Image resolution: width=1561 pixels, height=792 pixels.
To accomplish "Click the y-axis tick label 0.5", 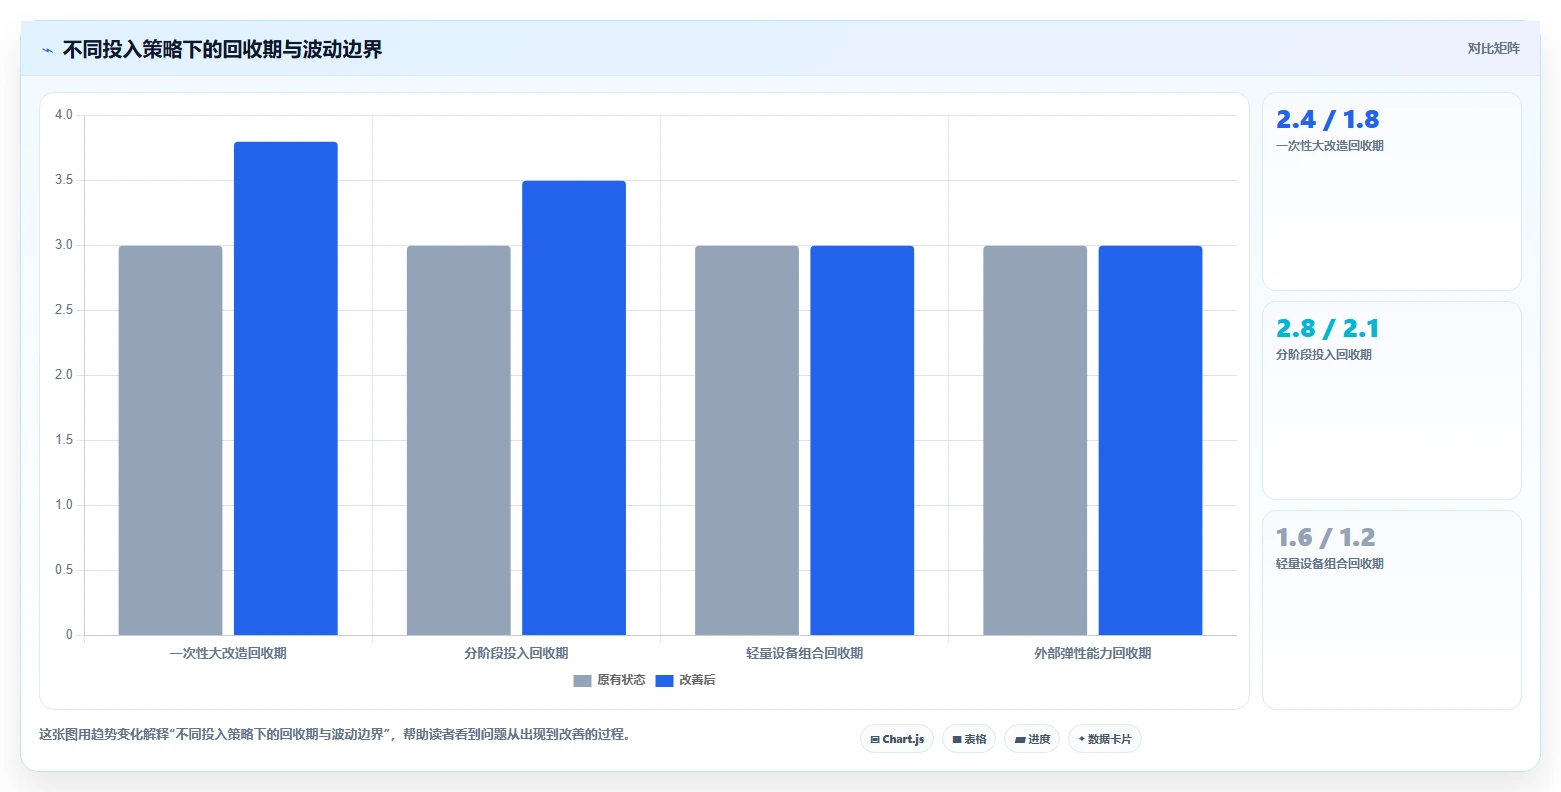I will 64,570.
